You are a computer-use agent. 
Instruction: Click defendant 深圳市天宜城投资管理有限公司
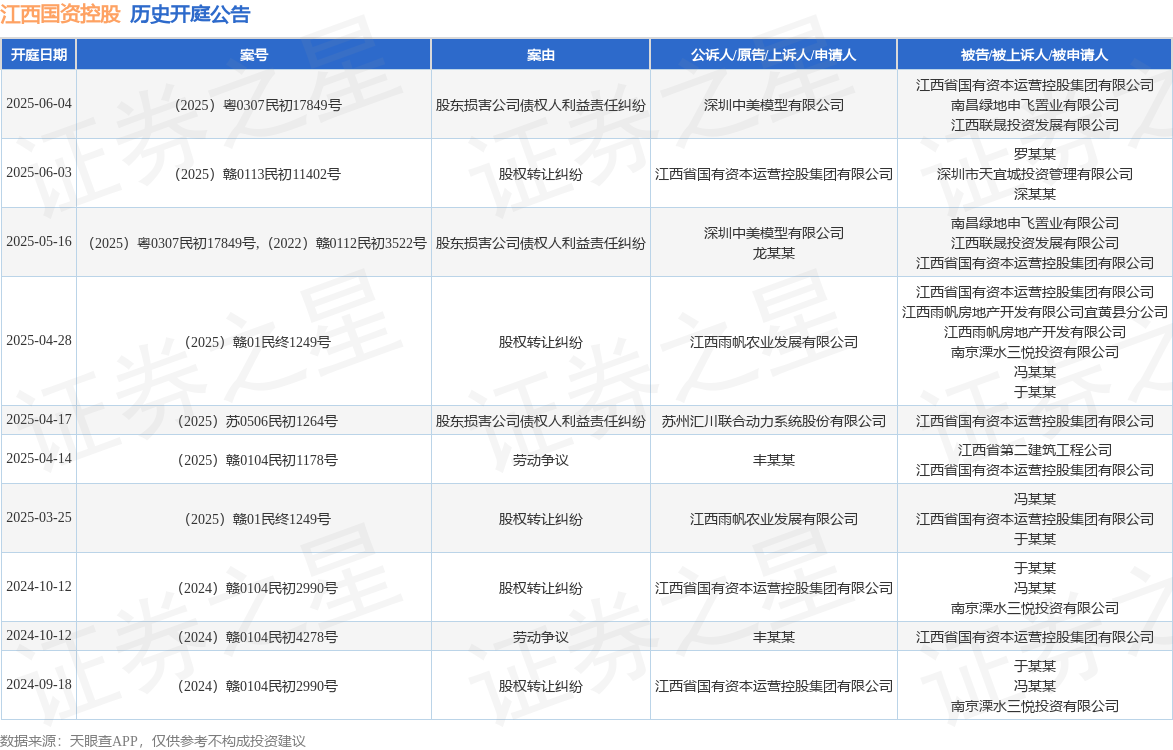(x=1035, y=174)
